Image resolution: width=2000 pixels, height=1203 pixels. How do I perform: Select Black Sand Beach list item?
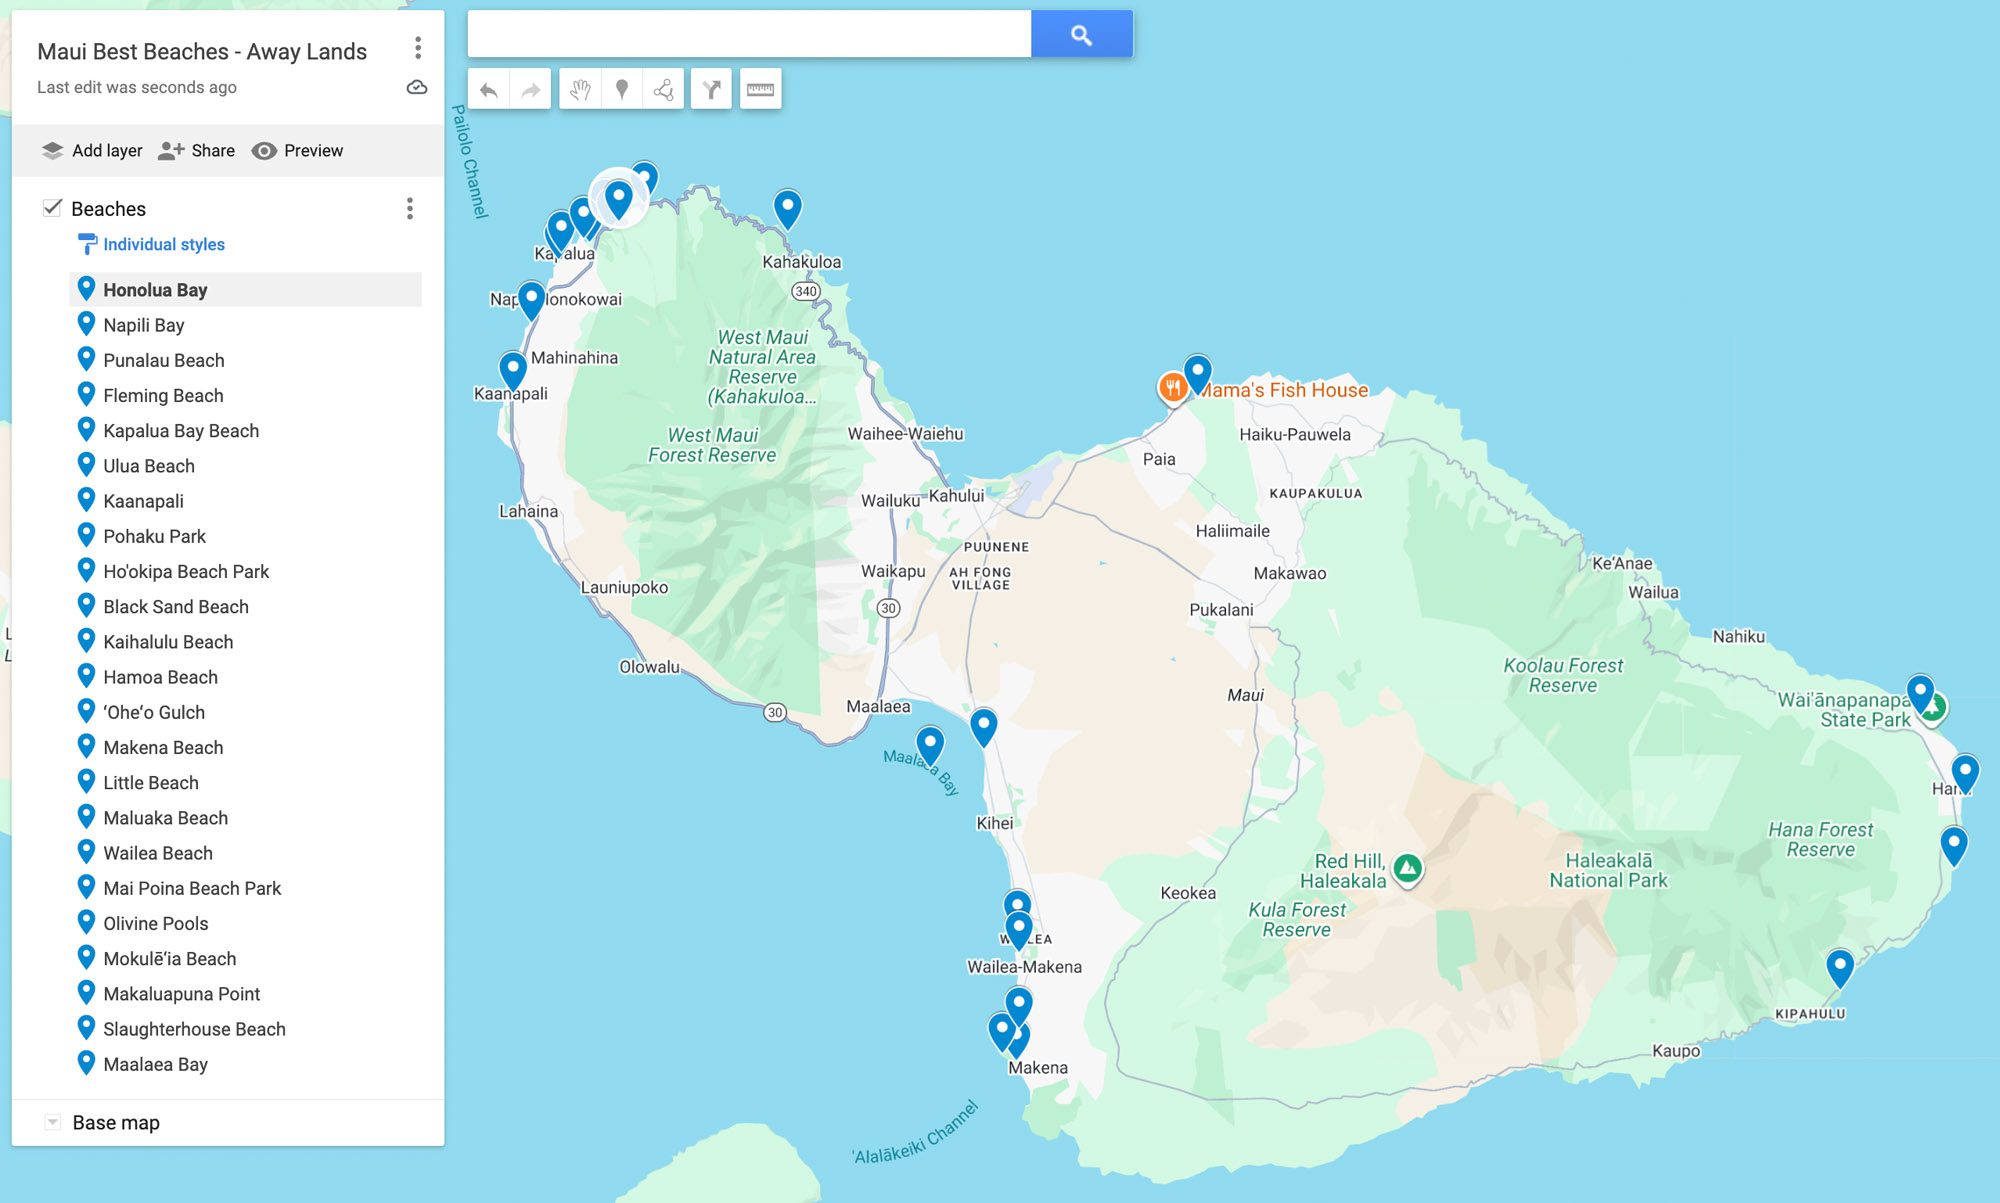tap(176, 607)
